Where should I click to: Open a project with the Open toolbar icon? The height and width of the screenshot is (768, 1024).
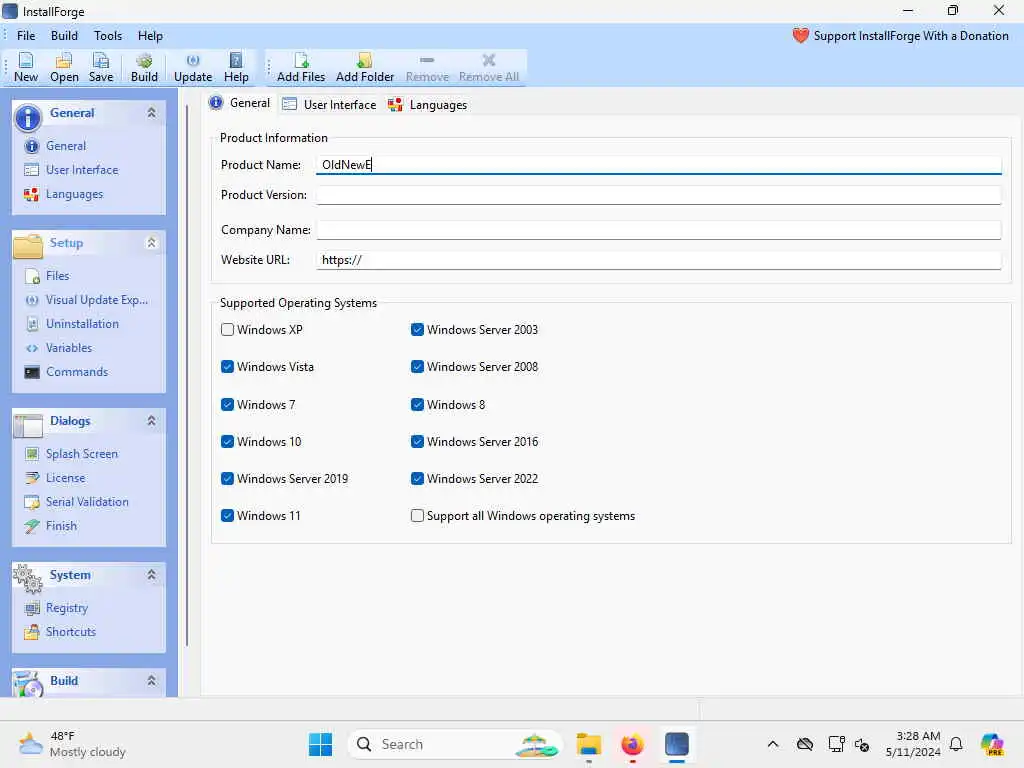pyautogui.click(x=64, y=67)
